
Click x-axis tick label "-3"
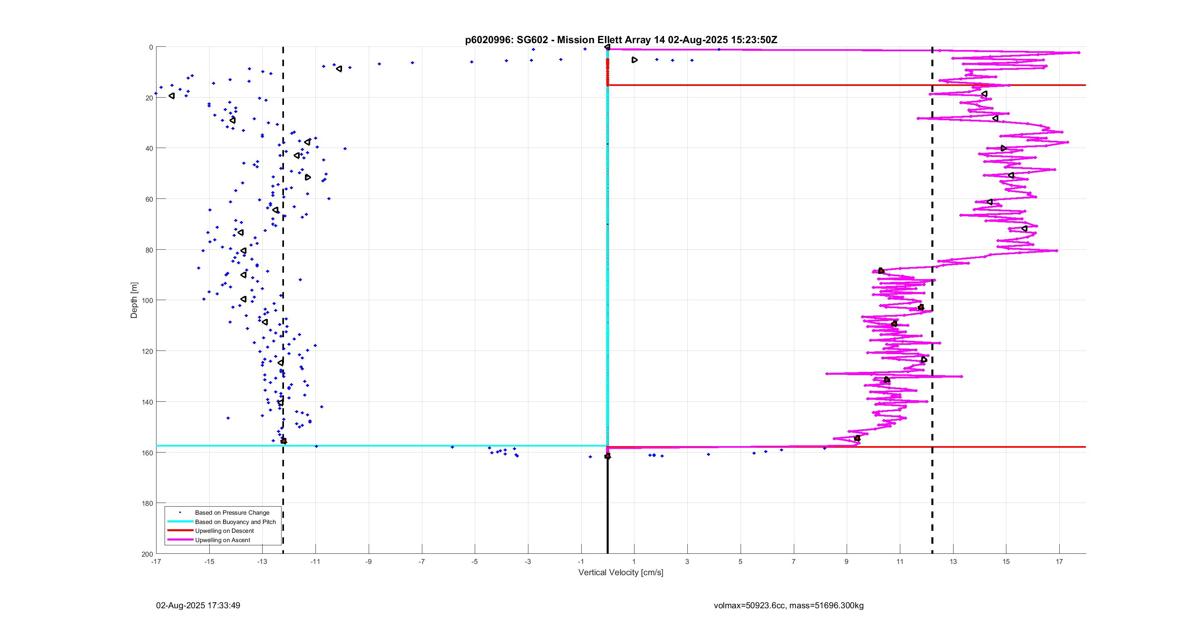(527, 562)
